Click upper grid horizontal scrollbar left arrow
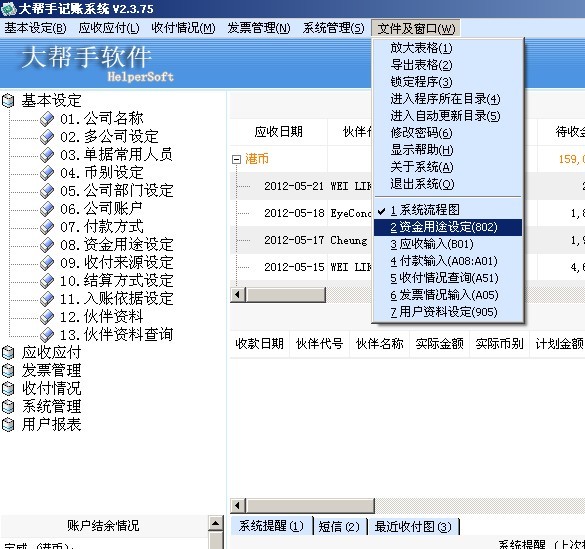Image resolution: width=585 pixels, height=549 pixels. [238, 295]
